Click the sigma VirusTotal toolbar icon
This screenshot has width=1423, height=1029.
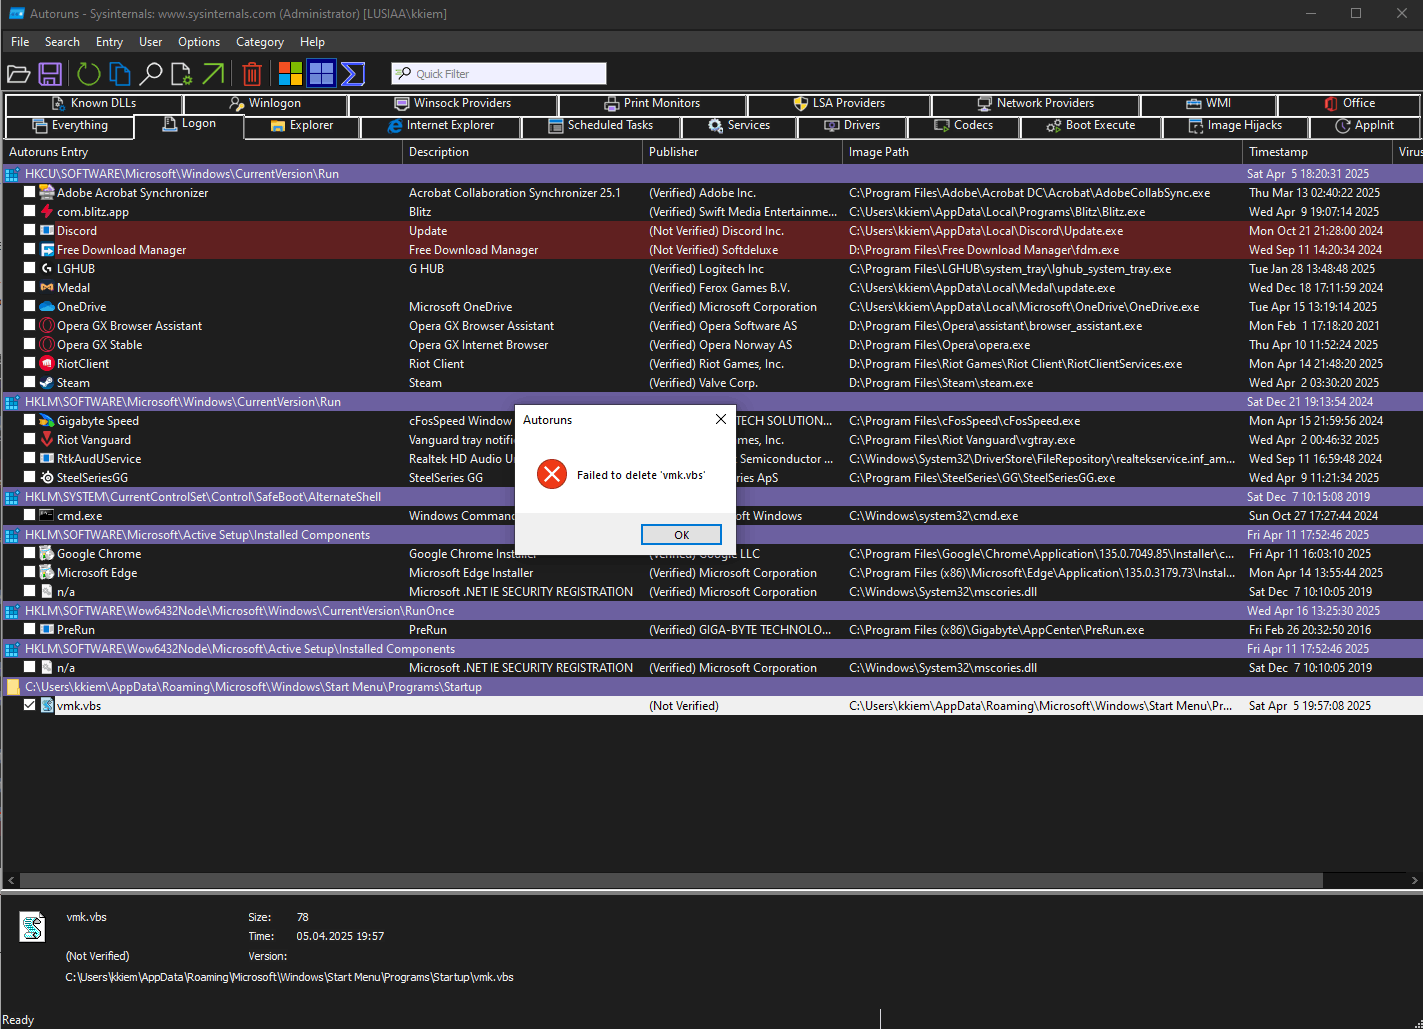352,74
